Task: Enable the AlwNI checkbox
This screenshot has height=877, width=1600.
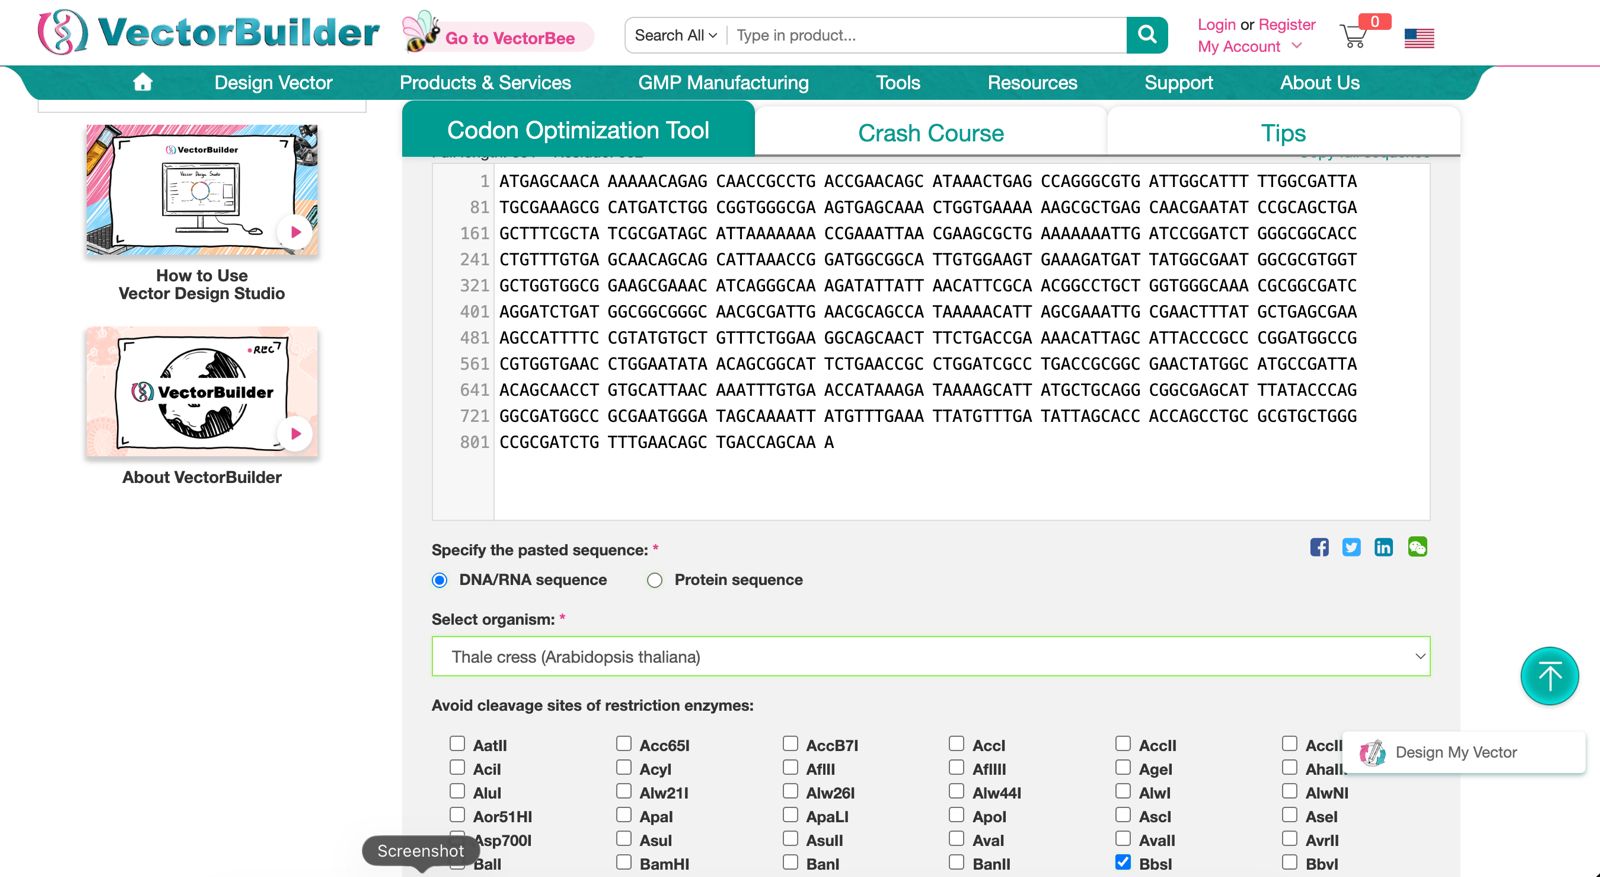Action: (1290, 791)
